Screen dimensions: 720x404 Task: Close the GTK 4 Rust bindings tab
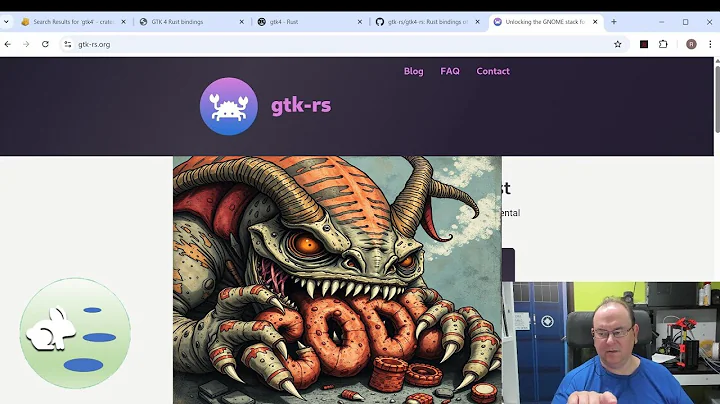click(242, 22)
